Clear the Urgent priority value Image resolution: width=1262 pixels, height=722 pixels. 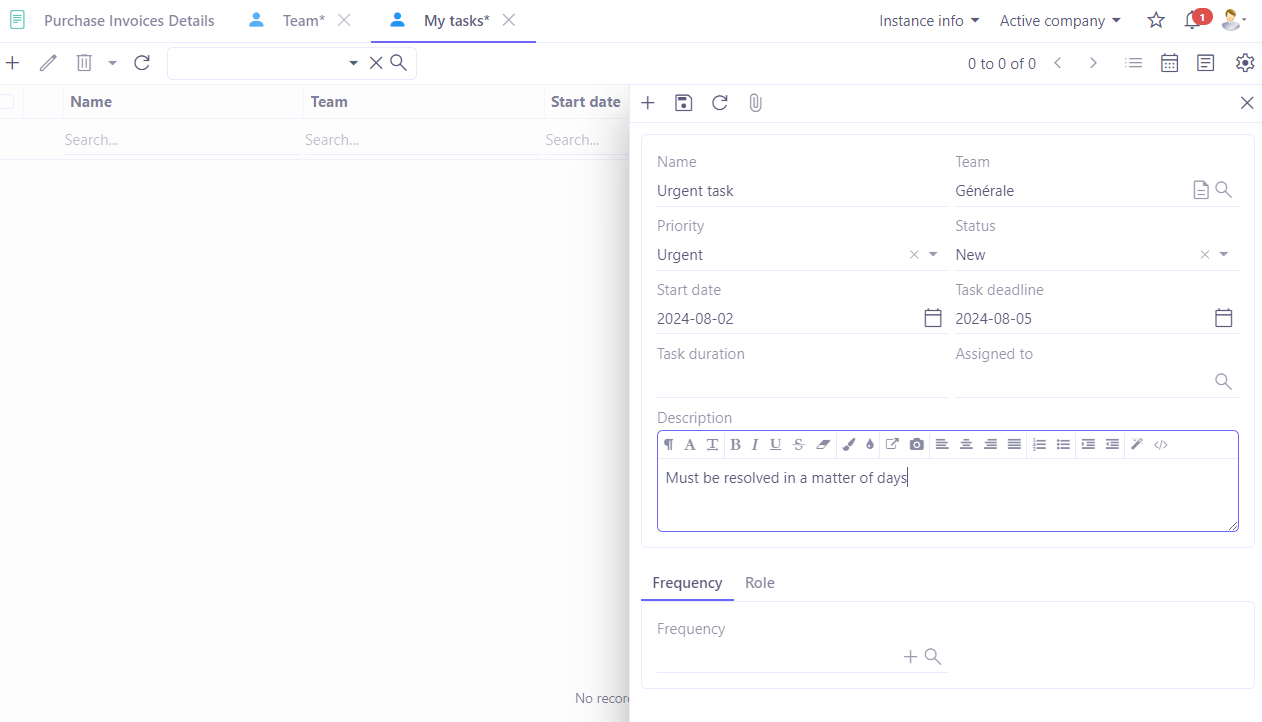pos(913,254)
